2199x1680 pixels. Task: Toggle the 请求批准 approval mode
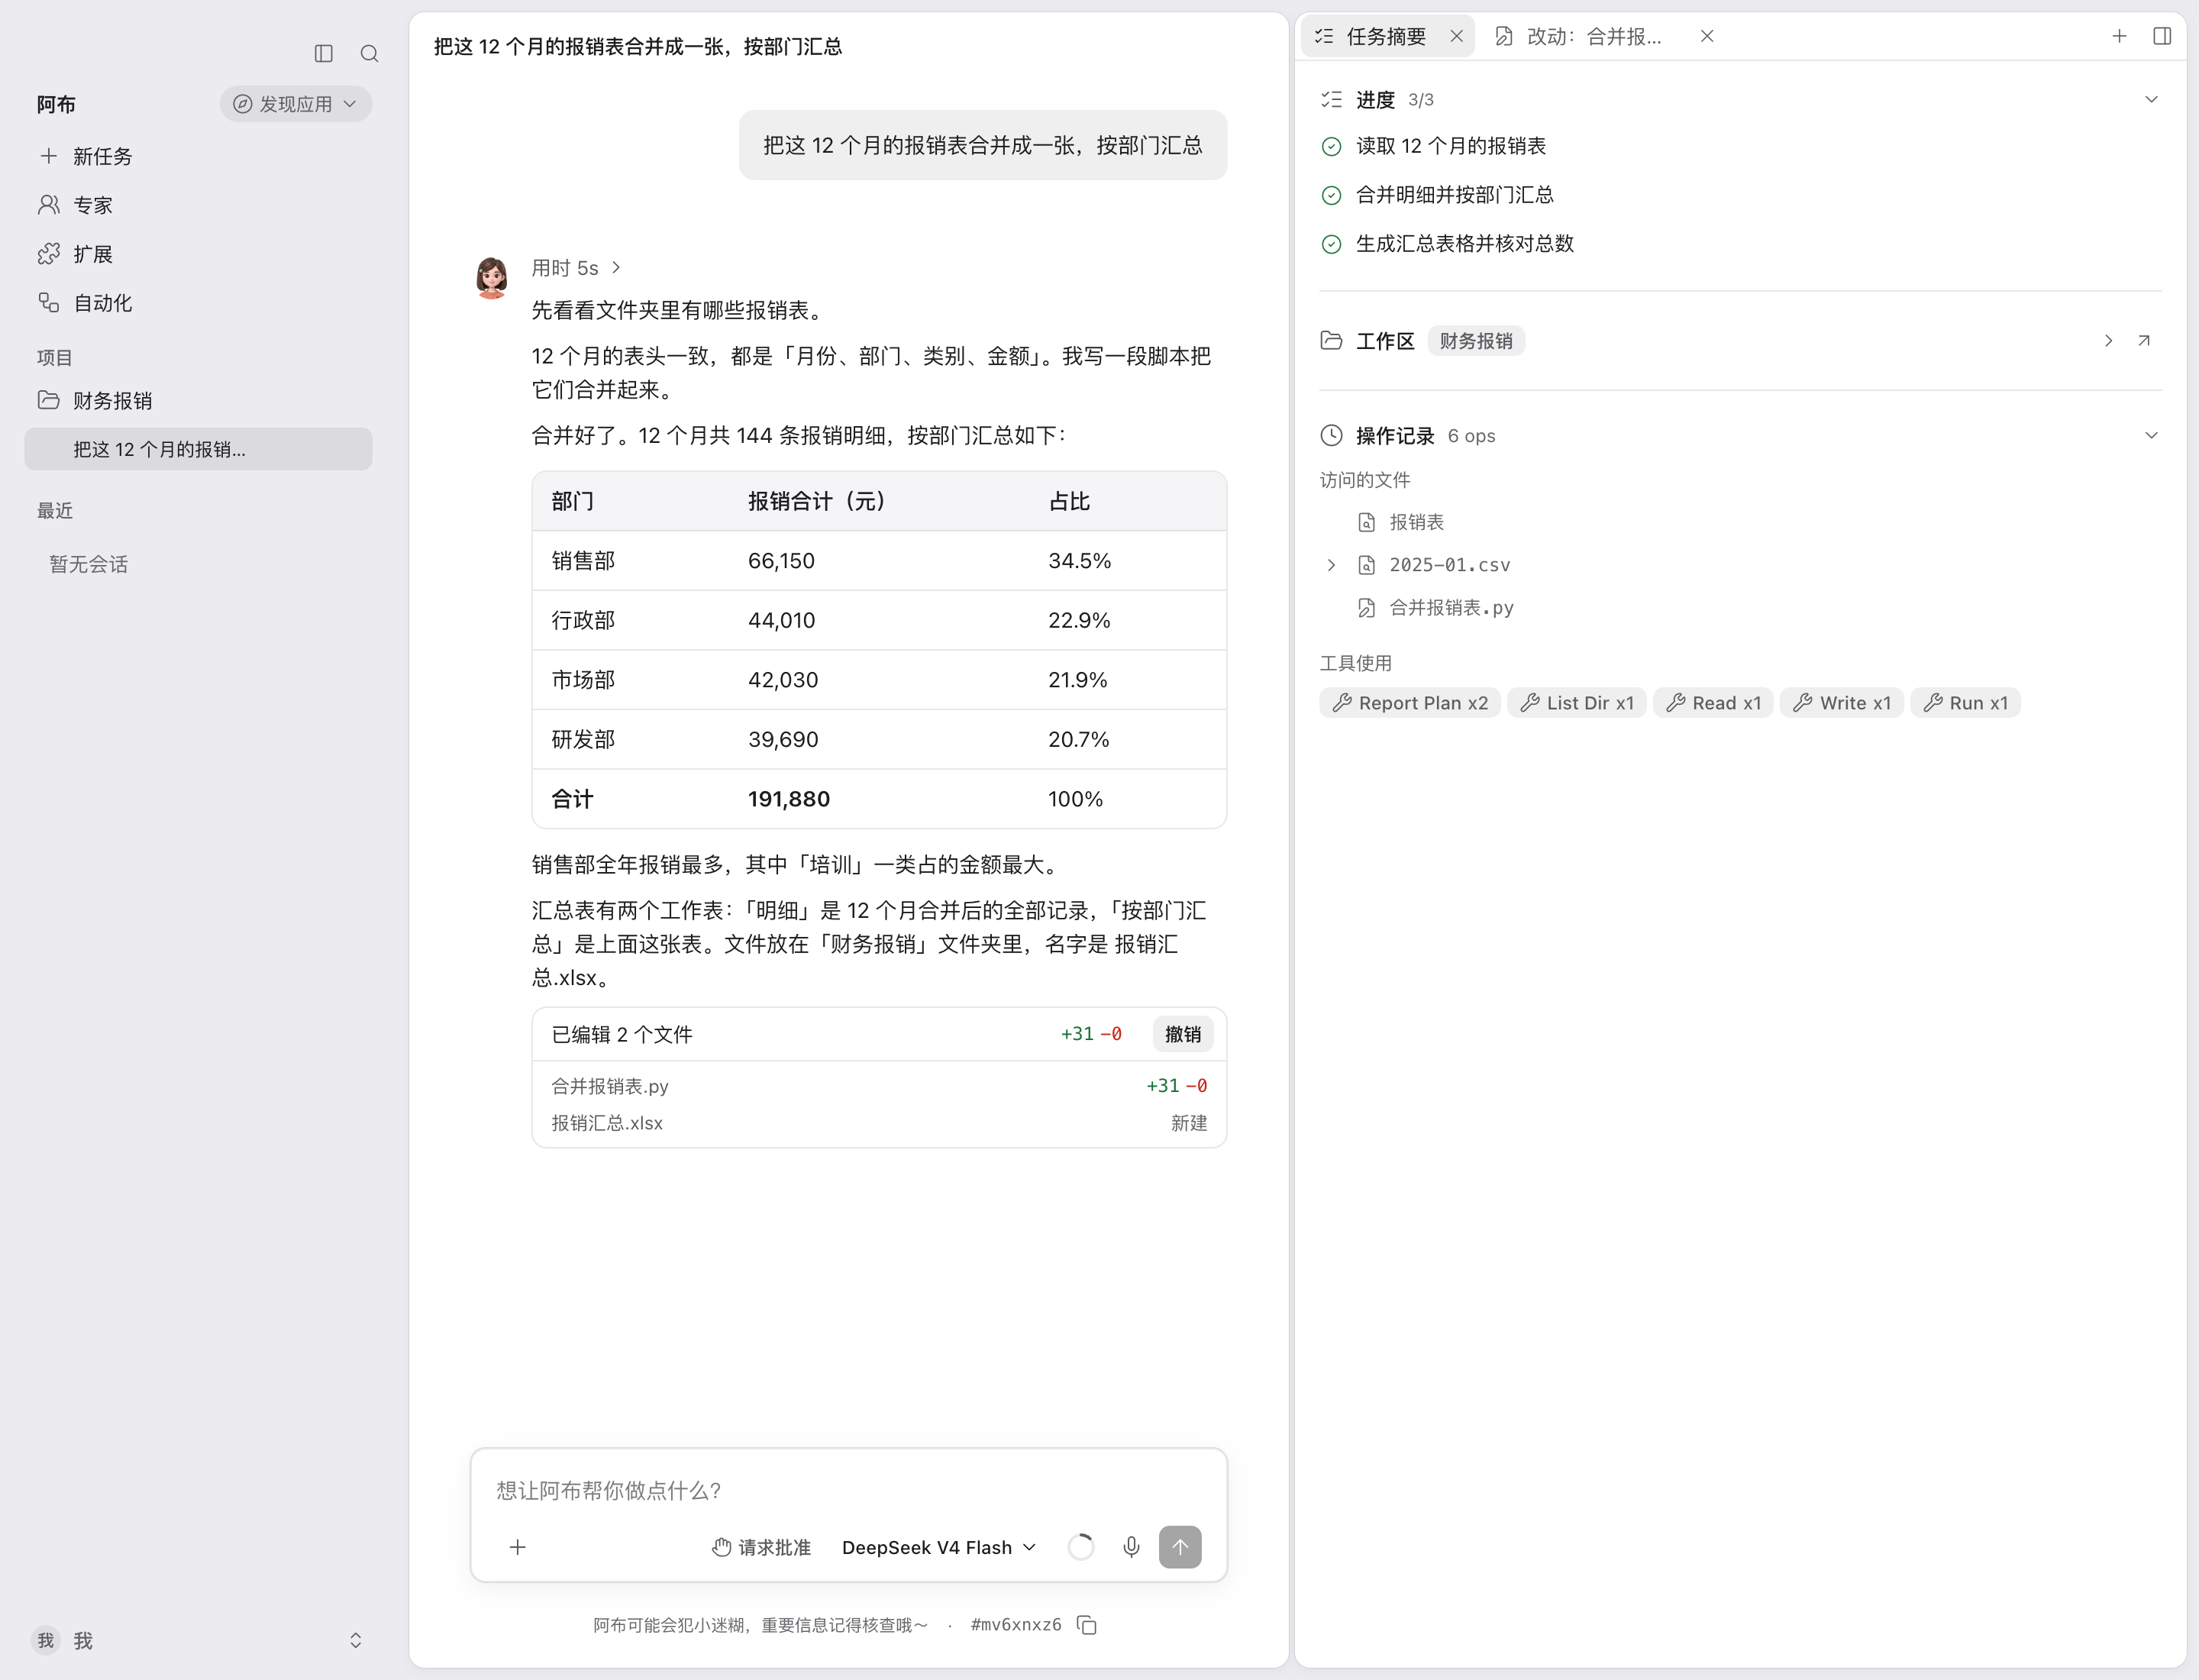(761, 1547)
